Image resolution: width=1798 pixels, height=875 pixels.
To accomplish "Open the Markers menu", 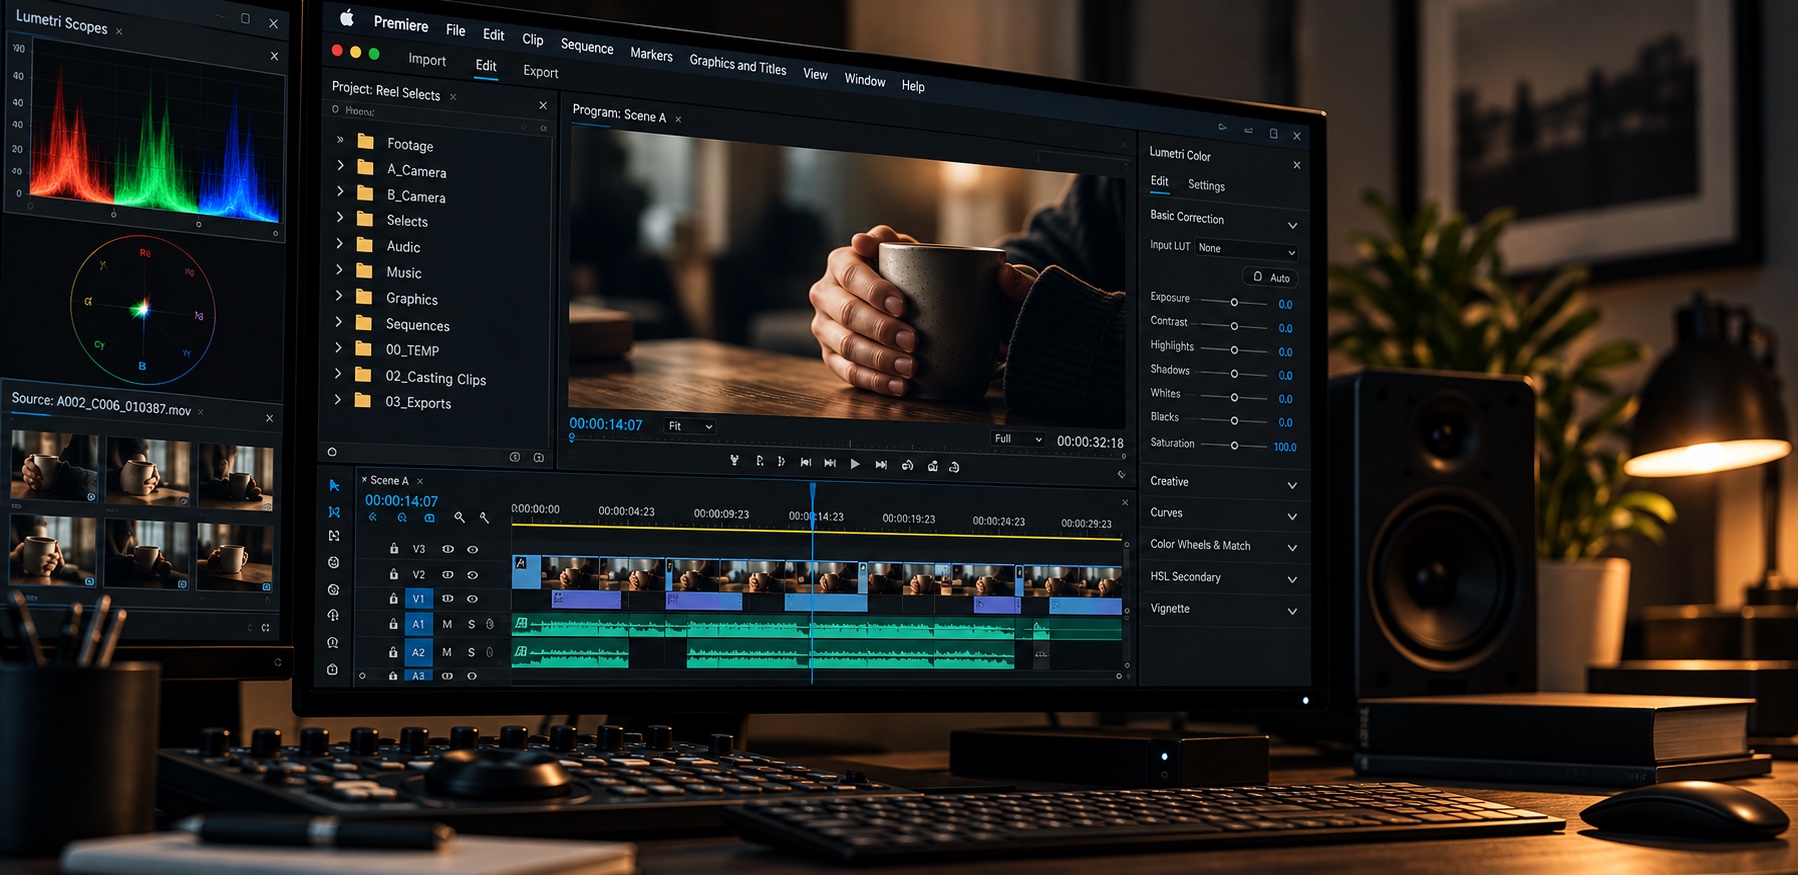I will coord(651,54).
